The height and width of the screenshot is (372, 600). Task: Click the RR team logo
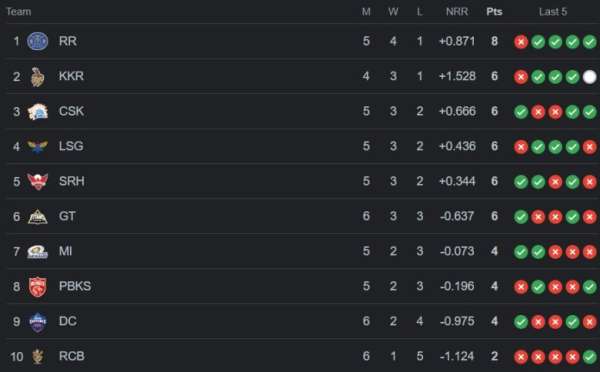38,41
